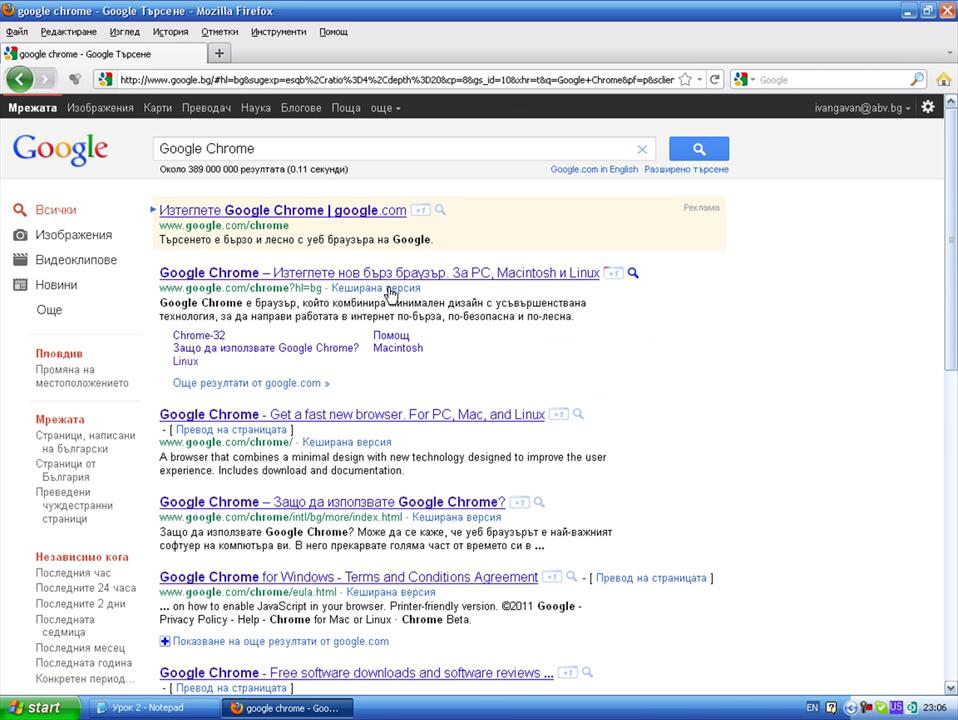Select 'Изображения' in the left sidebar
Screen dimensions: 958x720
(73, 235)
